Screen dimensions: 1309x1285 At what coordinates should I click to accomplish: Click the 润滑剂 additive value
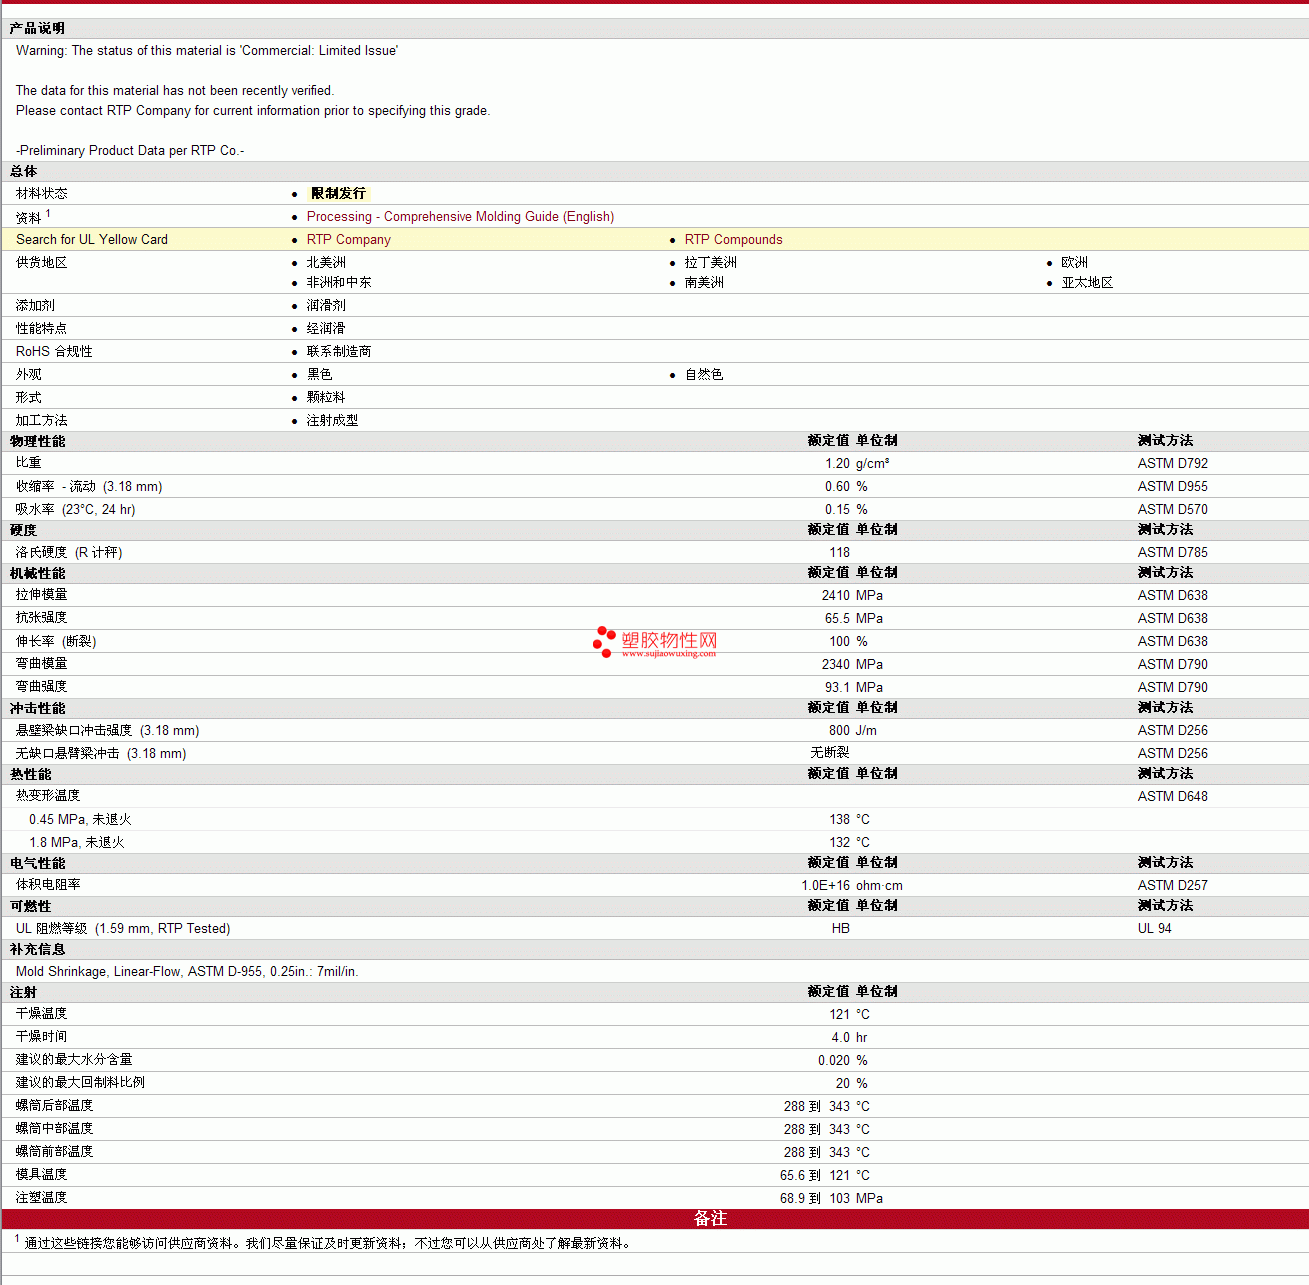tap(326, 306)
